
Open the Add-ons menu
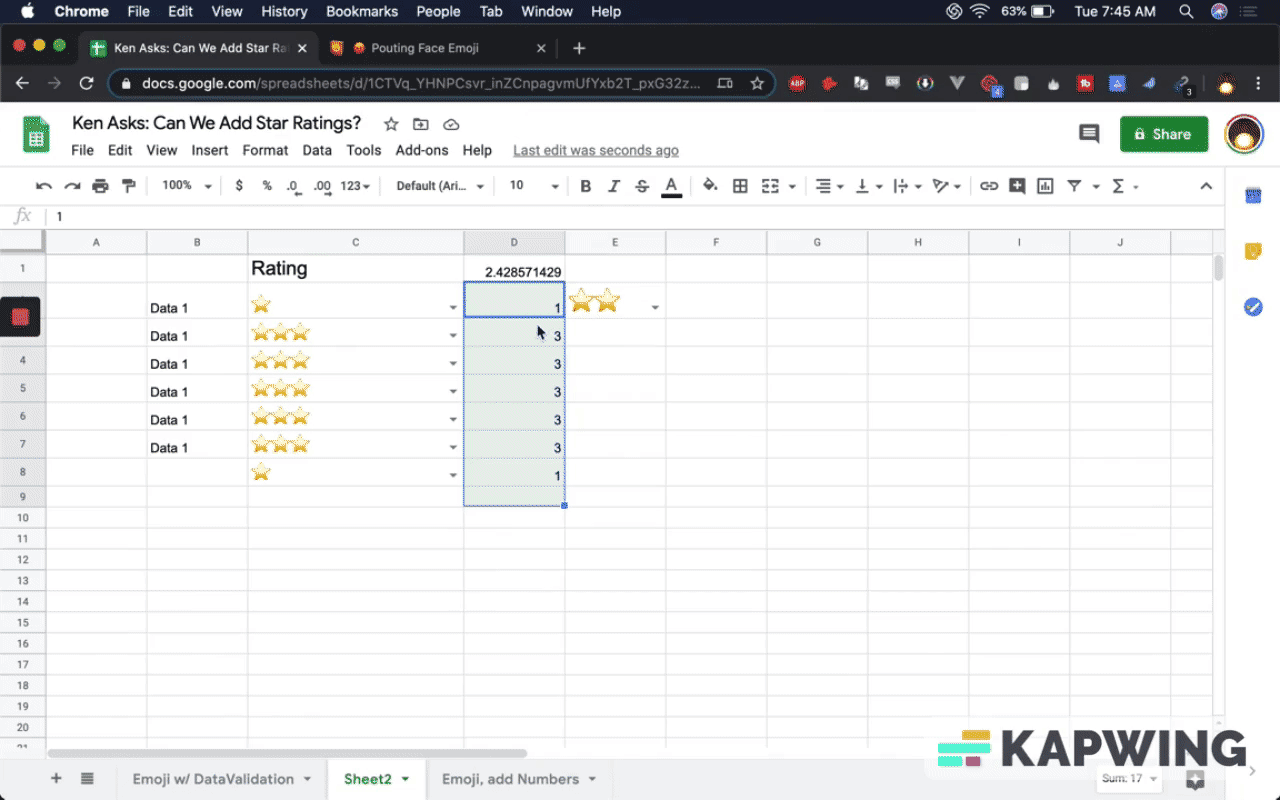(x=422, y=150)
